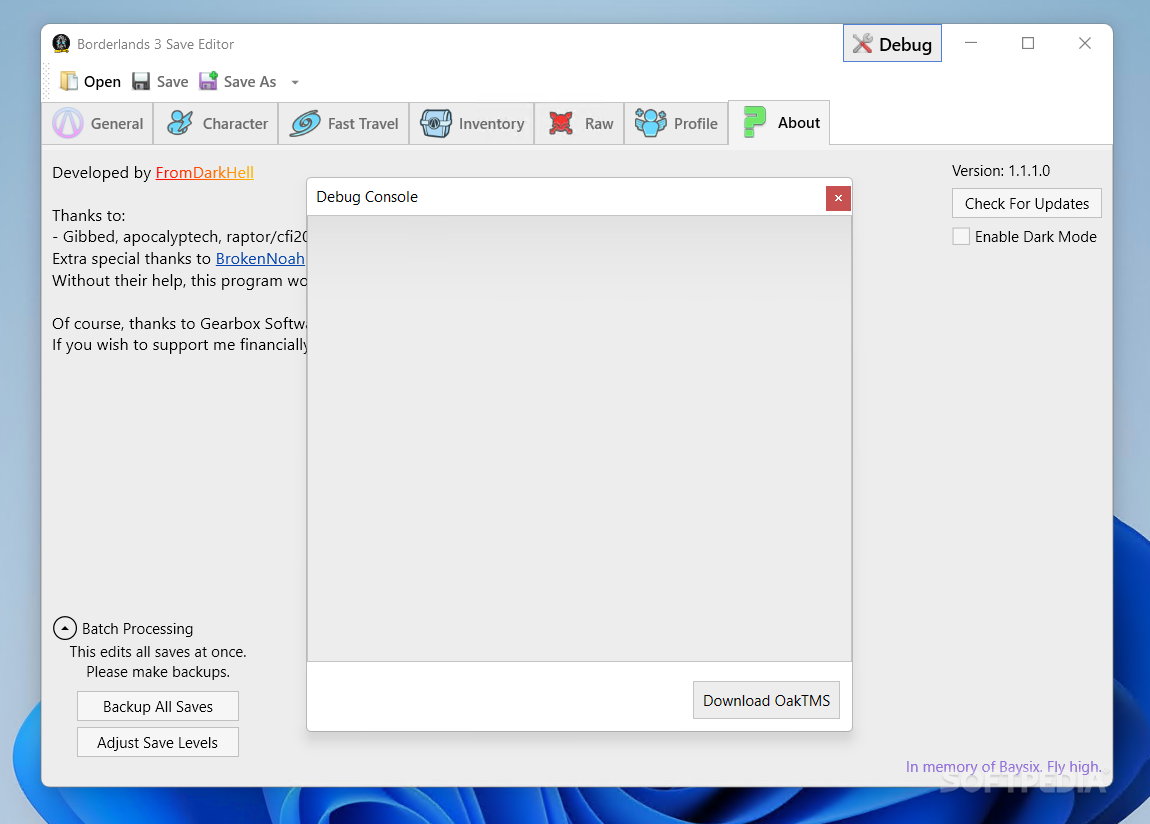Click the Debug wrench icon
1150x824 pixels.
pos(862,44)
